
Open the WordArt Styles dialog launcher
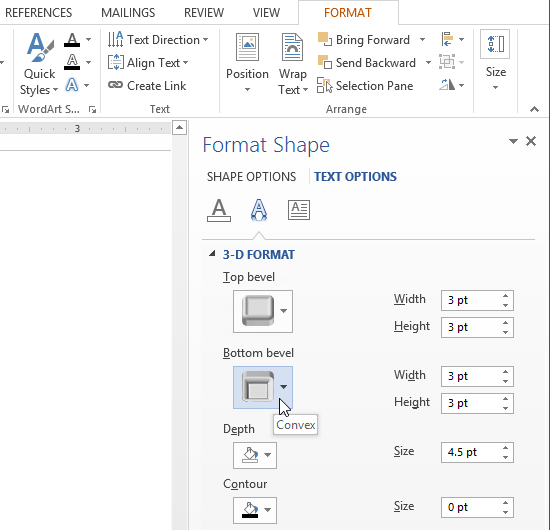(93, 110)
